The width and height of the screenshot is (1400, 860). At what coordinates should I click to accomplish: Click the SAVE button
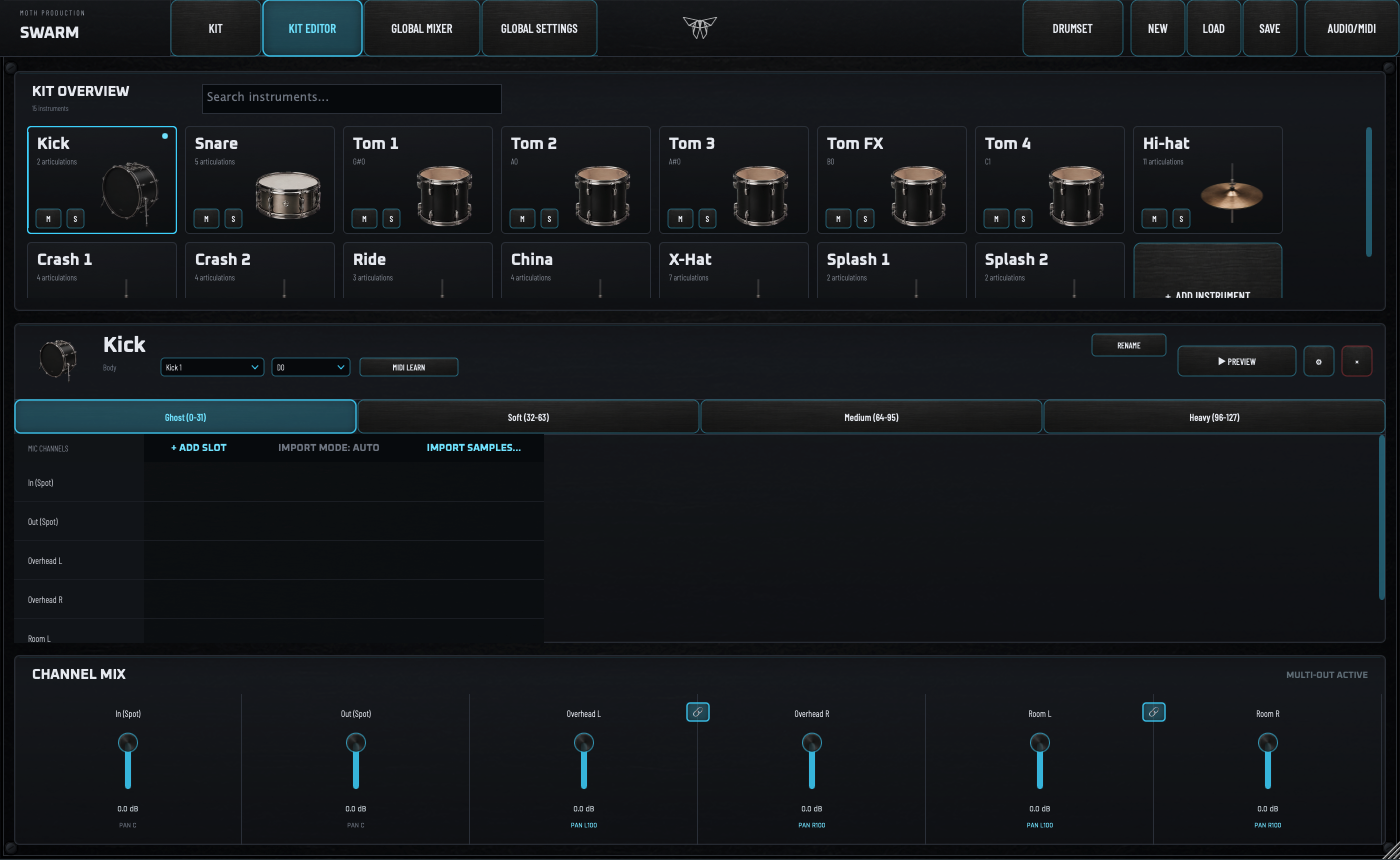point(1270,28)
